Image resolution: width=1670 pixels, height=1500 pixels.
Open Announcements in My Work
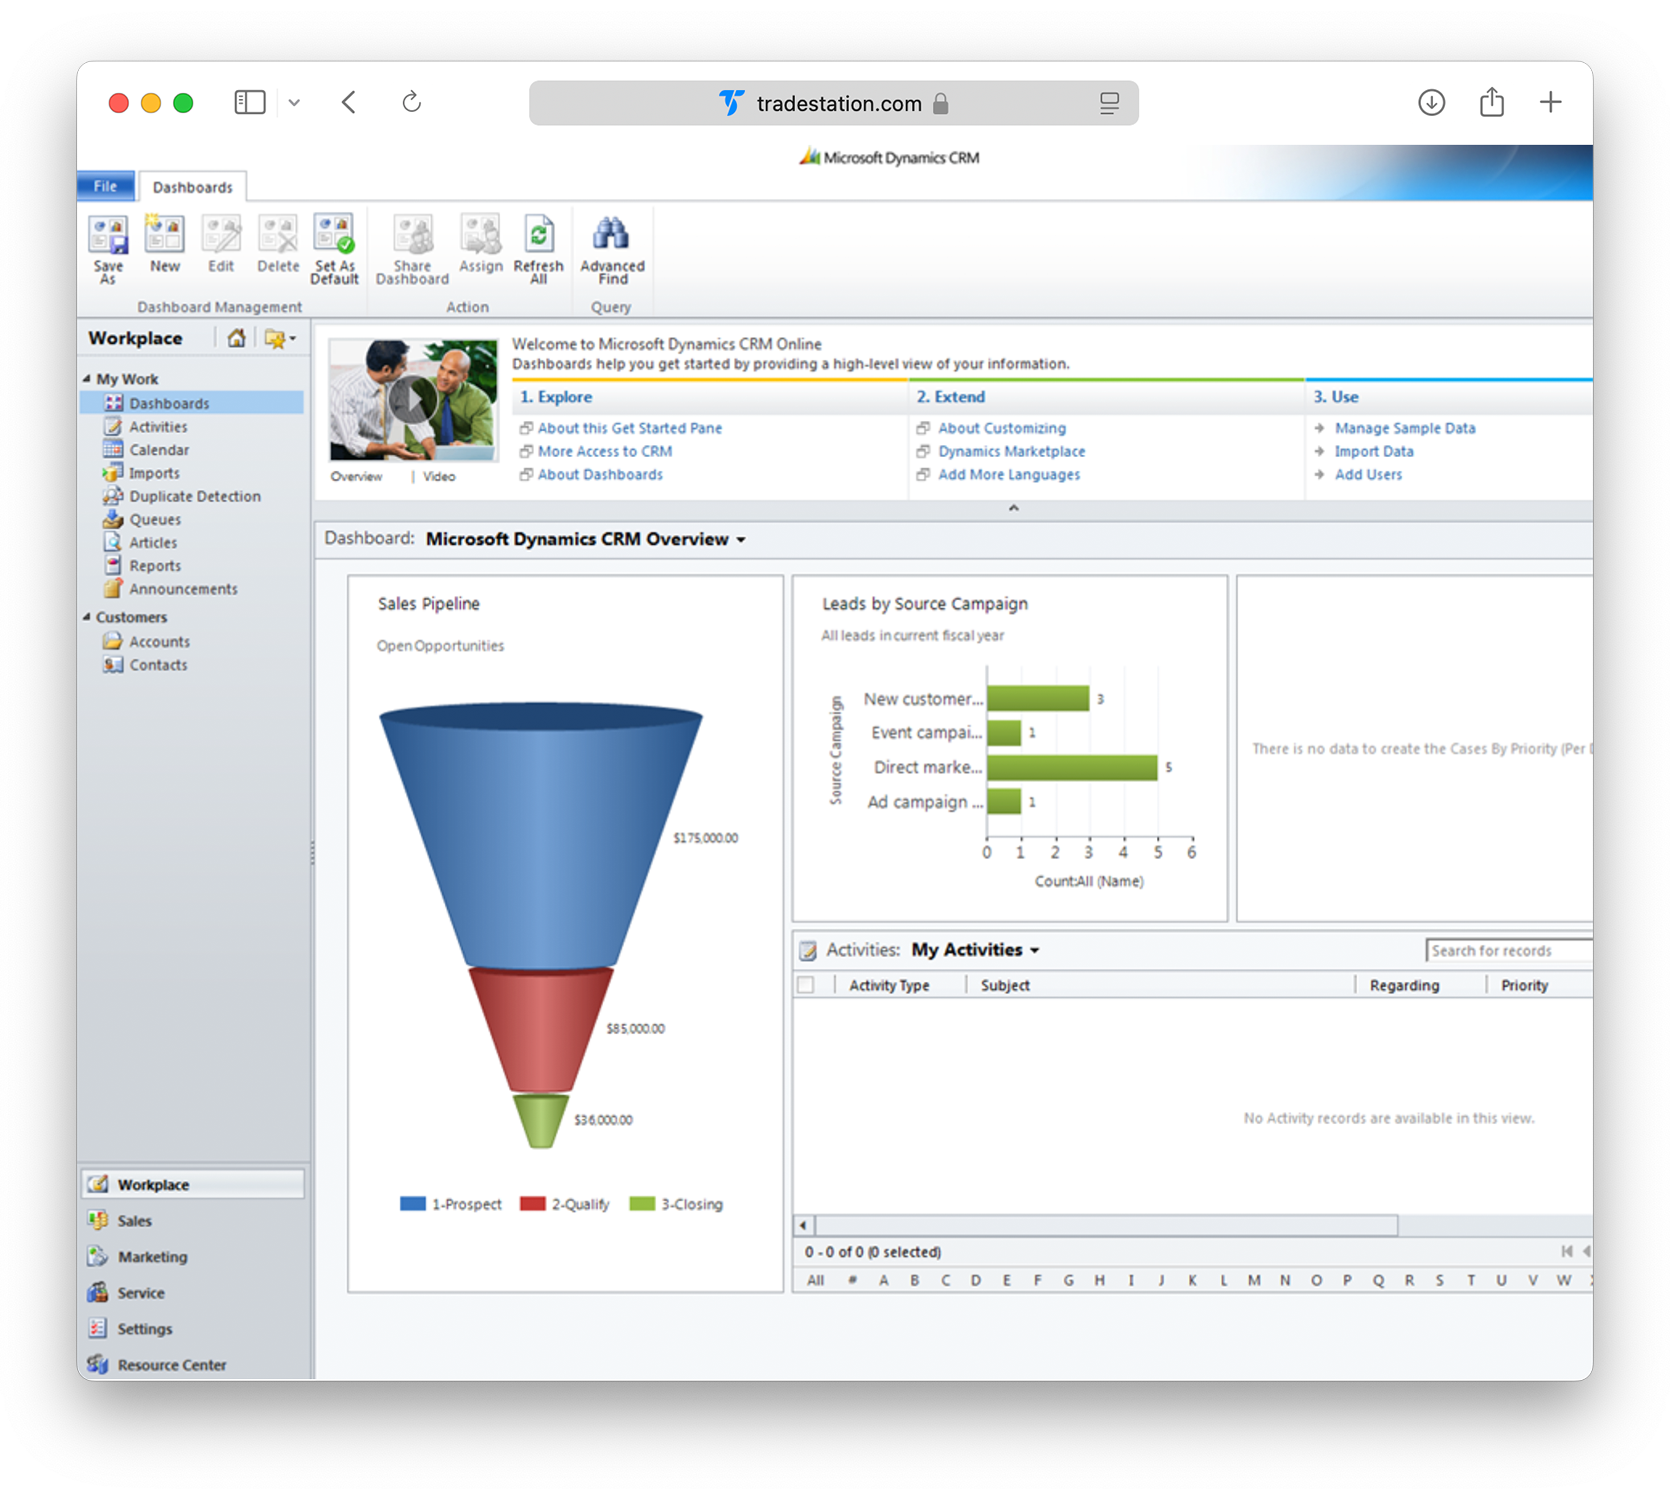coord(183,588)
